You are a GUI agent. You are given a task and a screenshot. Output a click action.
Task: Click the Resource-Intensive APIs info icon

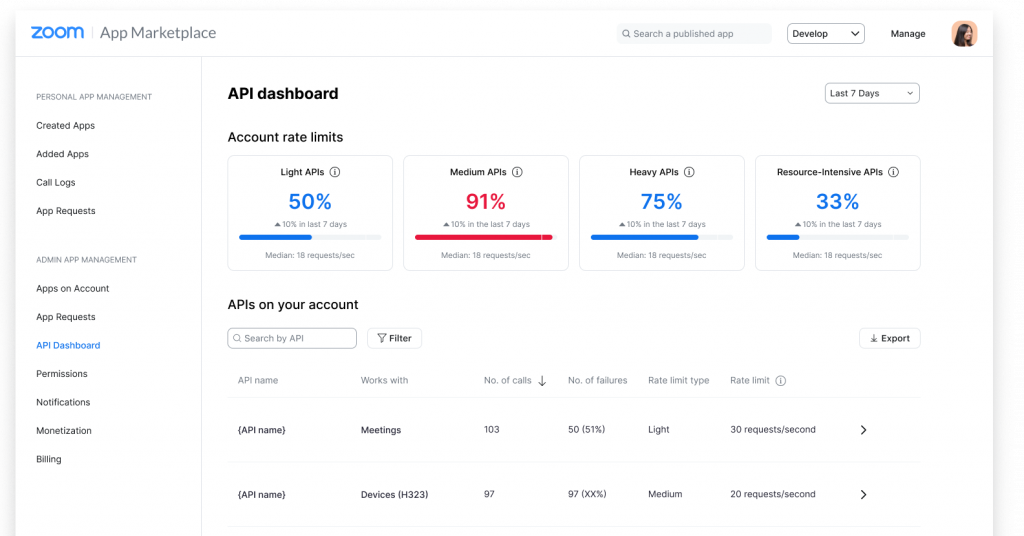click(x=893, y=173)
